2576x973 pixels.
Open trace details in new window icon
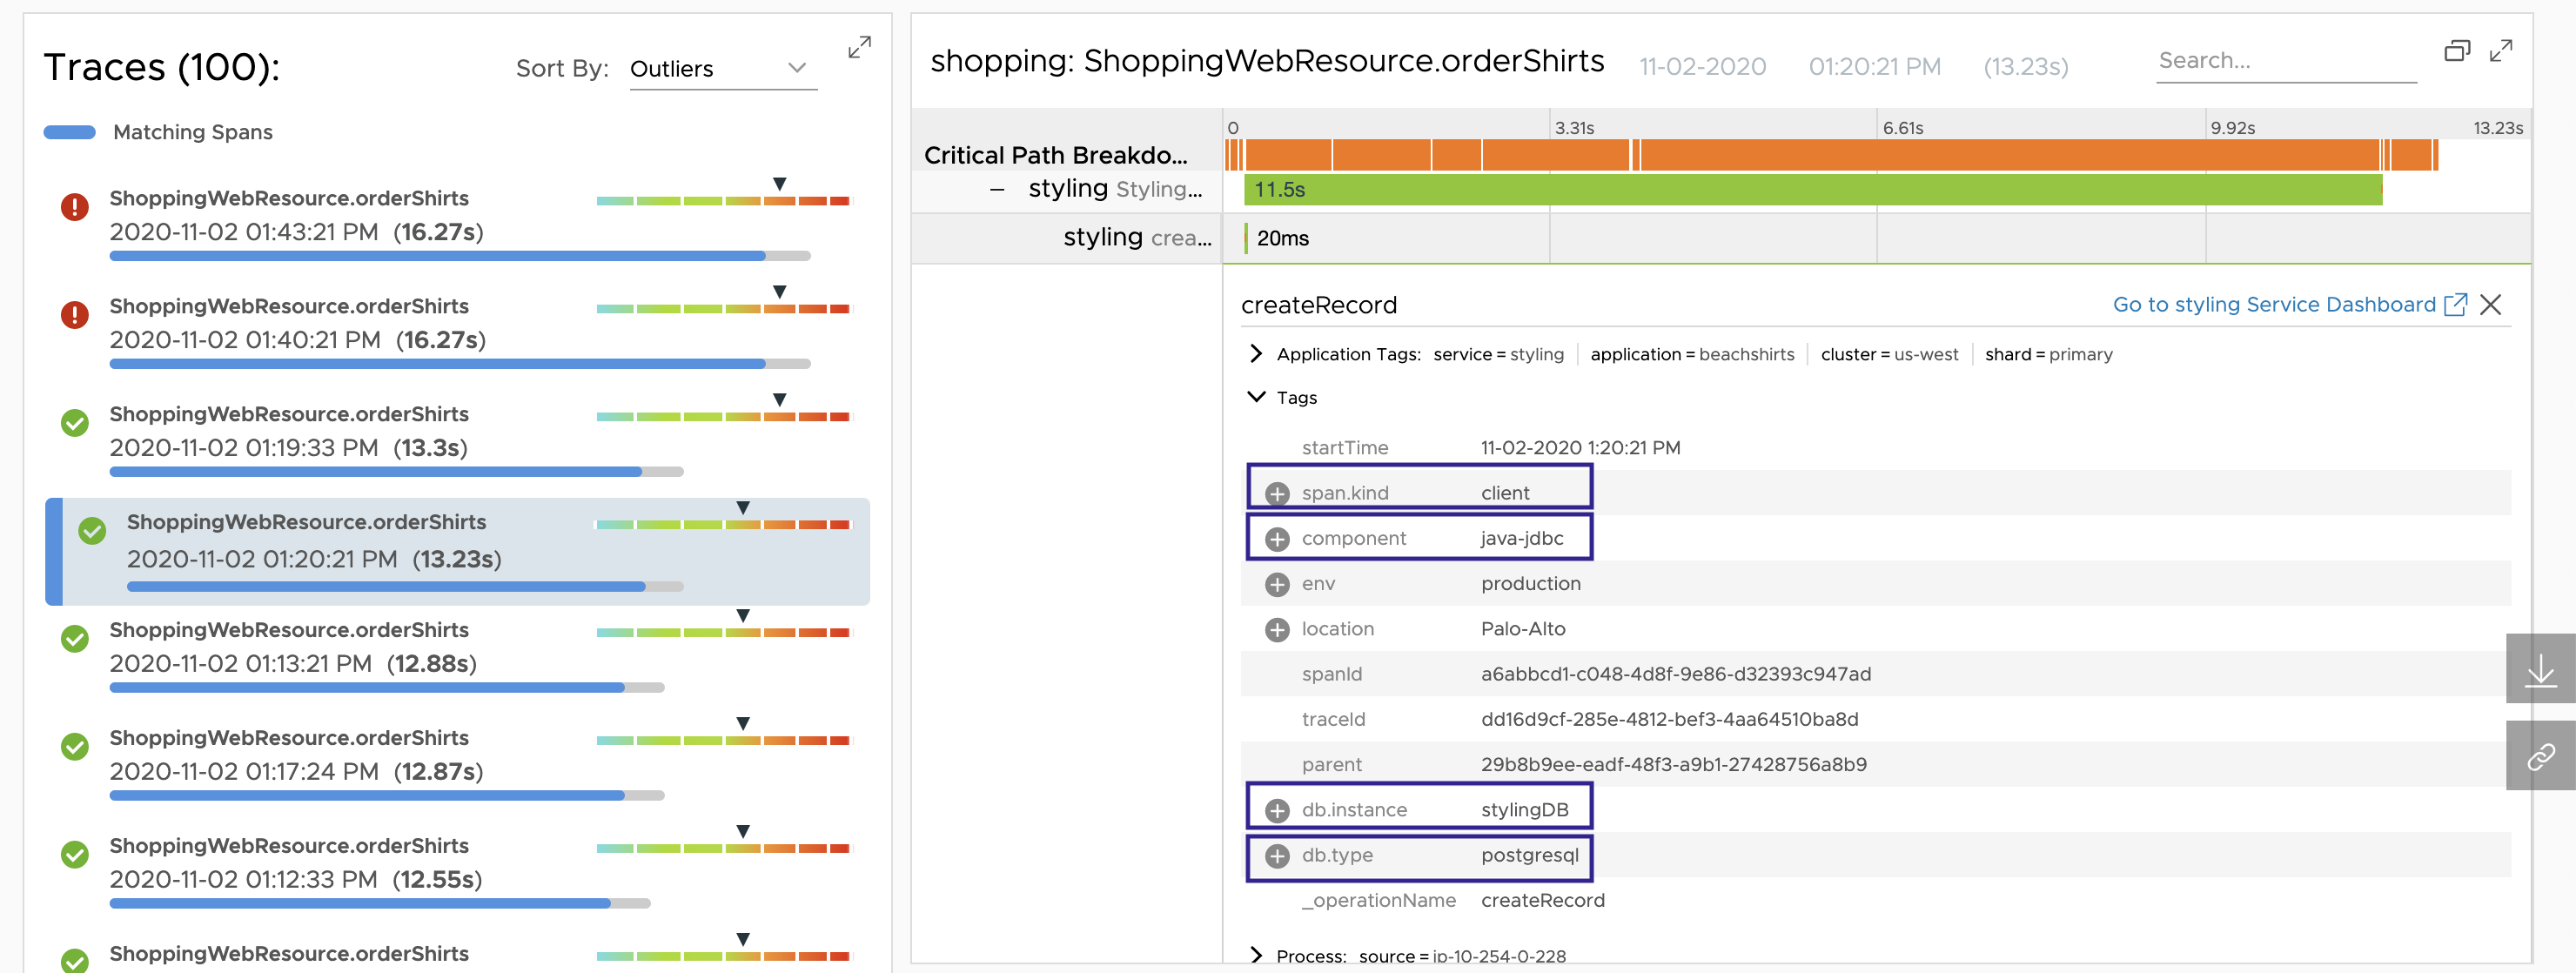(2457, 50)
